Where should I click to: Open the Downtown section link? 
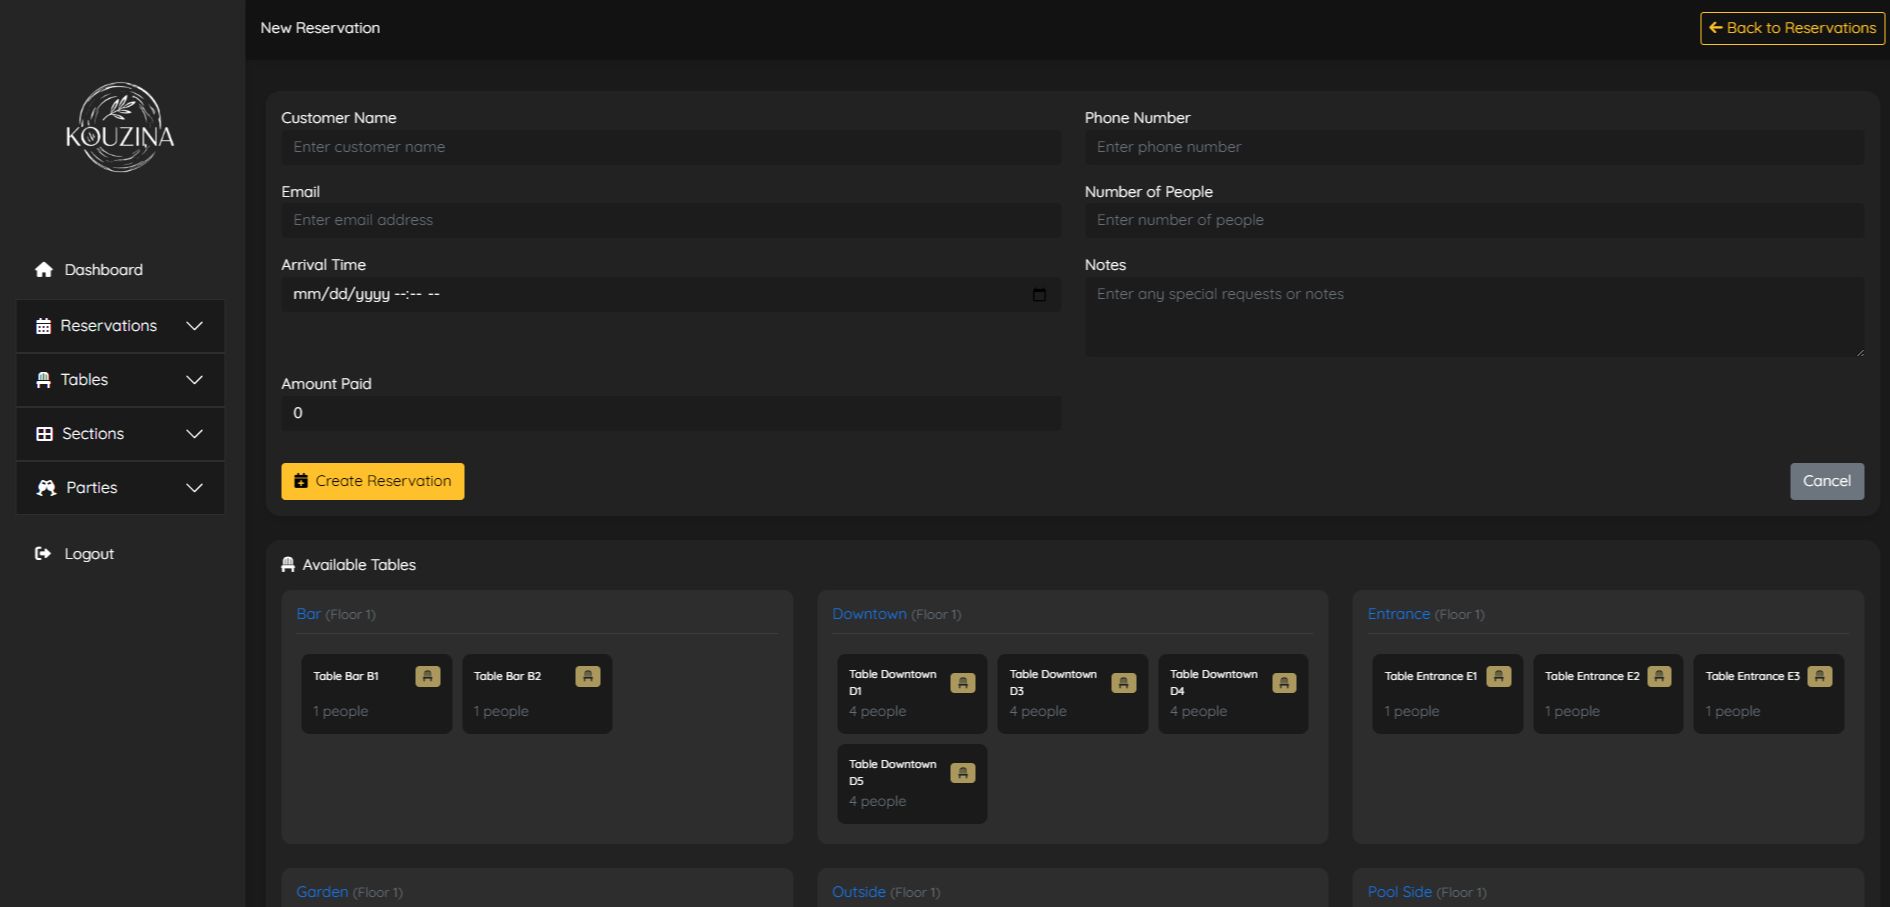(869, 614)
